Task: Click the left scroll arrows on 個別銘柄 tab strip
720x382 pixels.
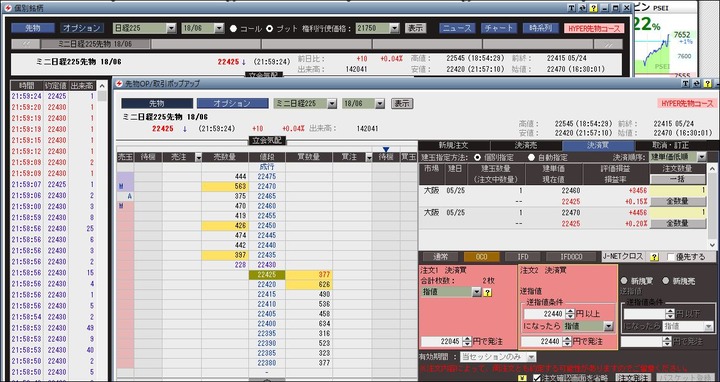Action: [x=25, y=44]
